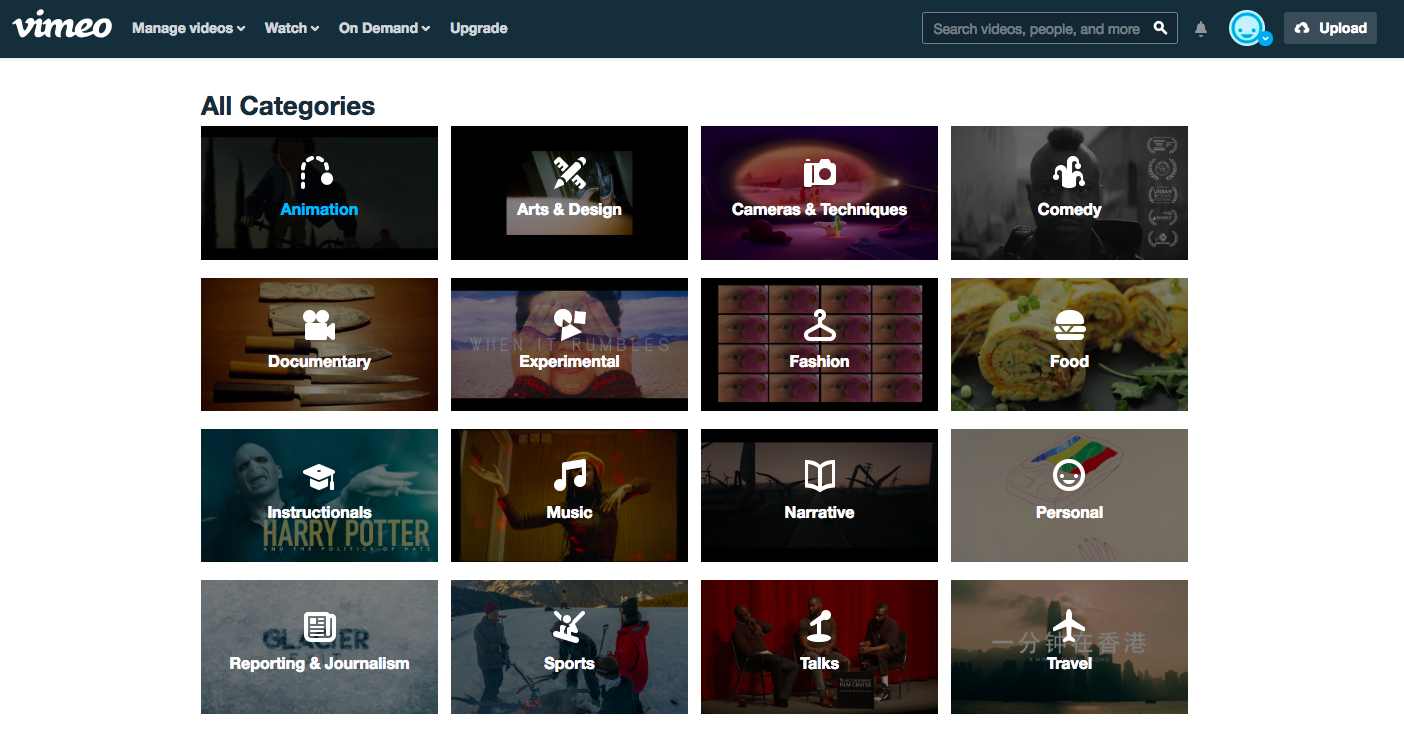Screen dimensions: 1404x740
Task: Open the Talks category thumbnail
Action: coord(819,647)
